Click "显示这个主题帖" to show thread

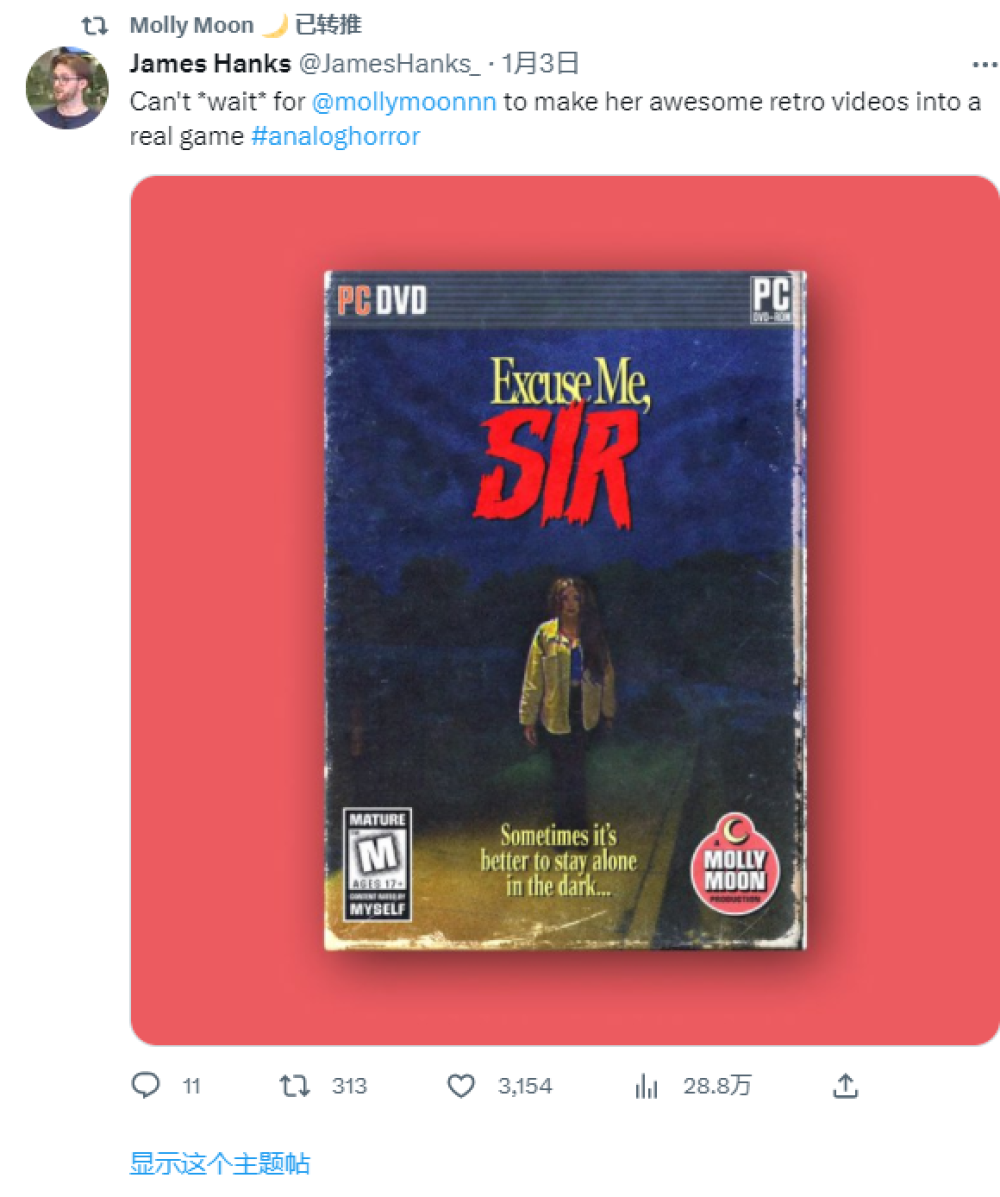220,1163
